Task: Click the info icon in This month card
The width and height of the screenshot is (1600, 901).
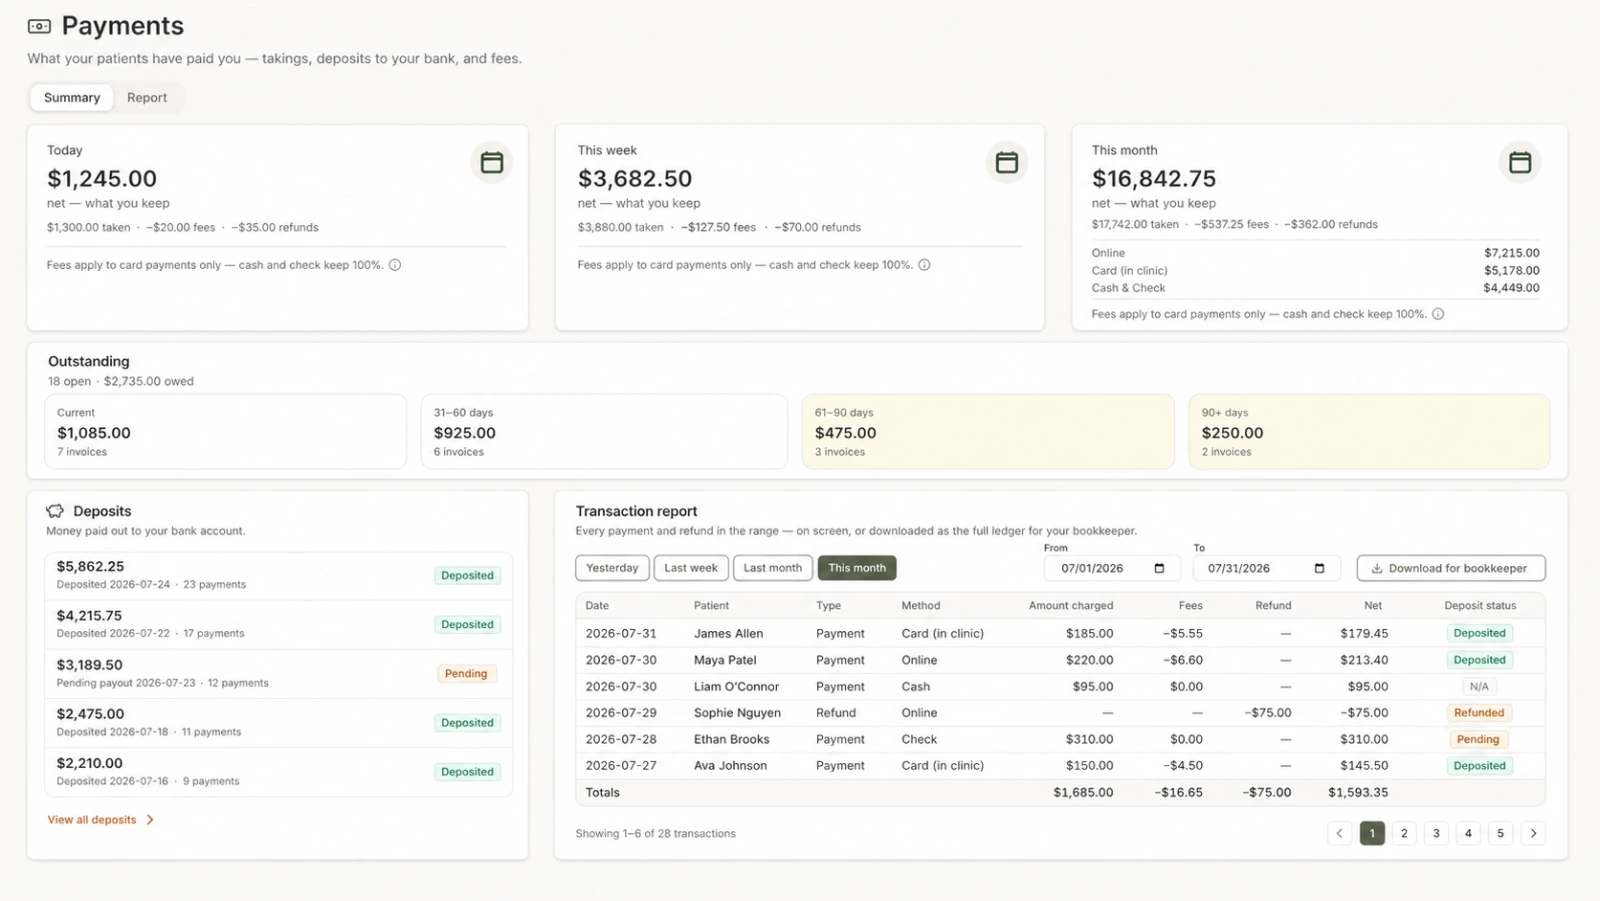Action: click(1438, 314)
